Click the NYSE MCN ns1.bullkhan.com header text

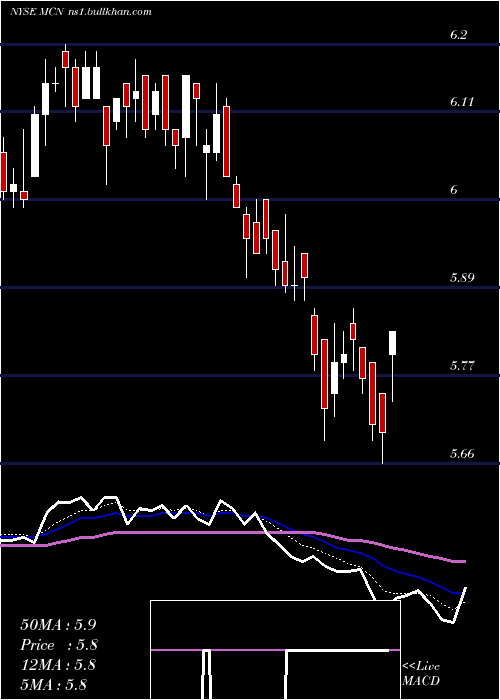point(81,12)
